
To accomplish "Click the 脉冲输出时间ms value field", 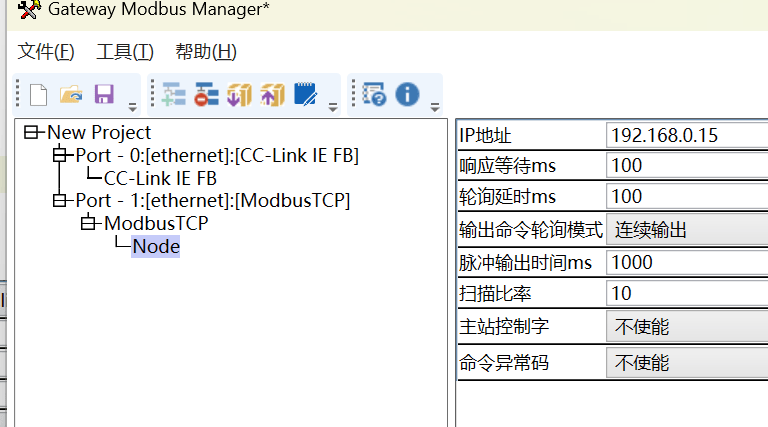I will 687,262.
